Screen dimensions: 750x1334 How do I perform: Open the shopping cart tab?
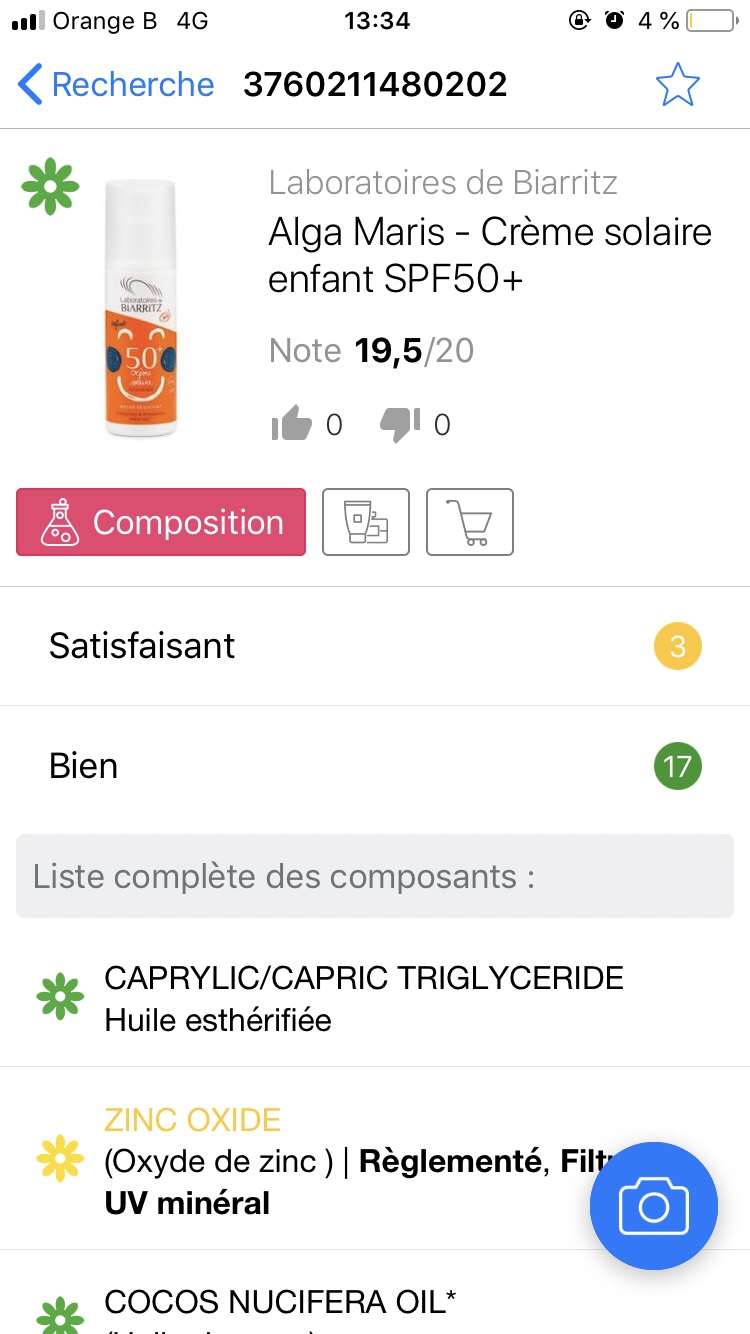pyautogui.click(x=469, y=522)
